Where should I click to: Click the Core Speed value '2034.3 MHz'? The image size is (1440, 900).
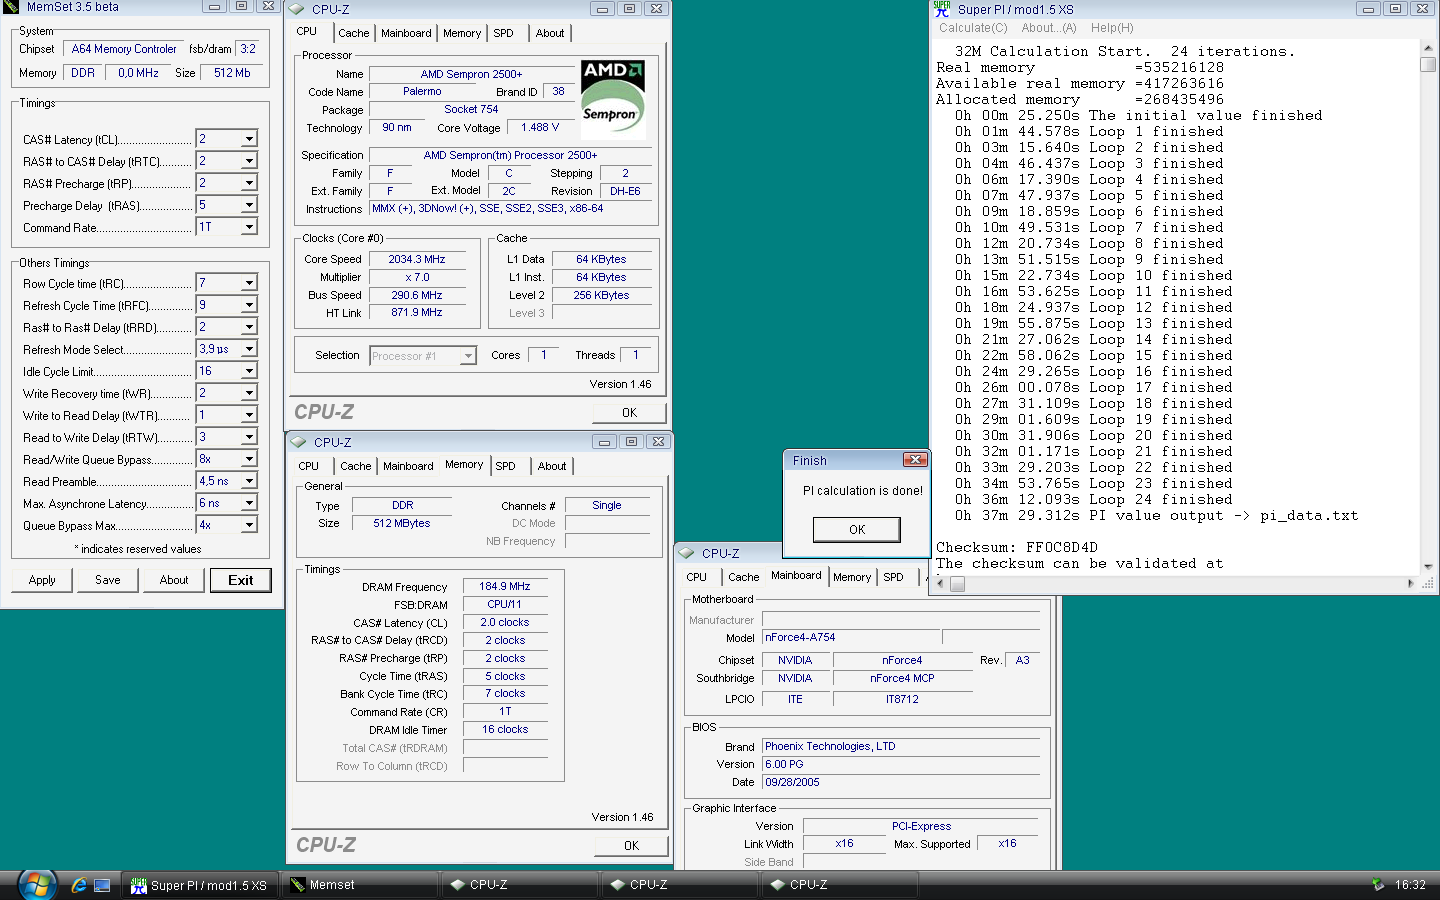(417, 259)
